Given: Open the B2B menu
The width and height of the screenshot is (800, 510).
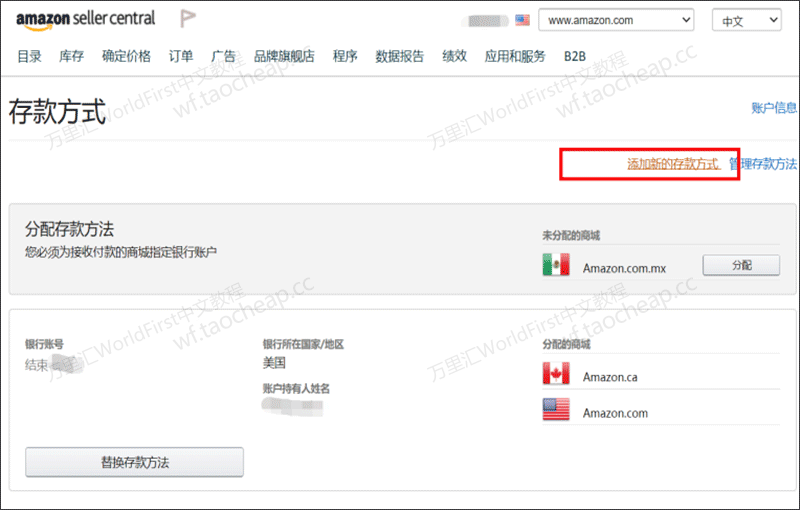Looking at the screenshot, I should pyautogui.click(x=575, y=56).
